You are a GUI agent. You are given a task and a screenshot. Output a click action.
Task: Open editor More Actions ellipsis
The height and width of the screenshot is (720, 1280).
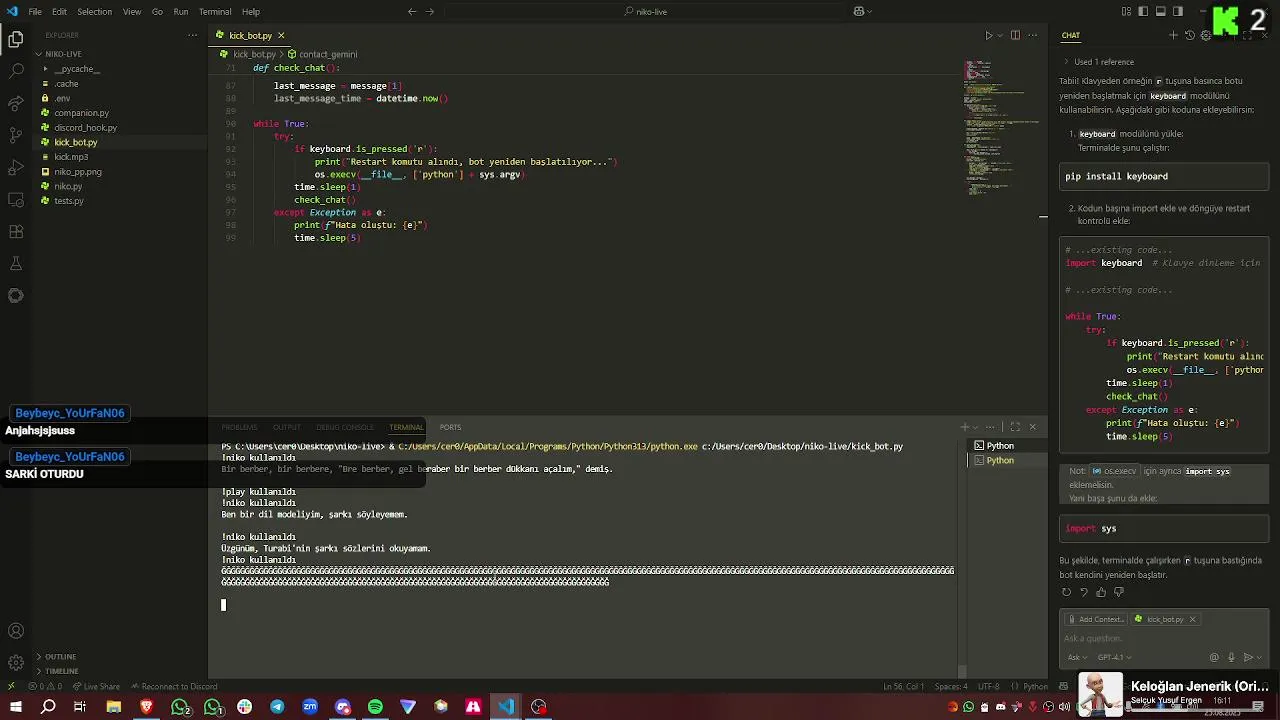pyautogui.click(x=1033, y=35)
